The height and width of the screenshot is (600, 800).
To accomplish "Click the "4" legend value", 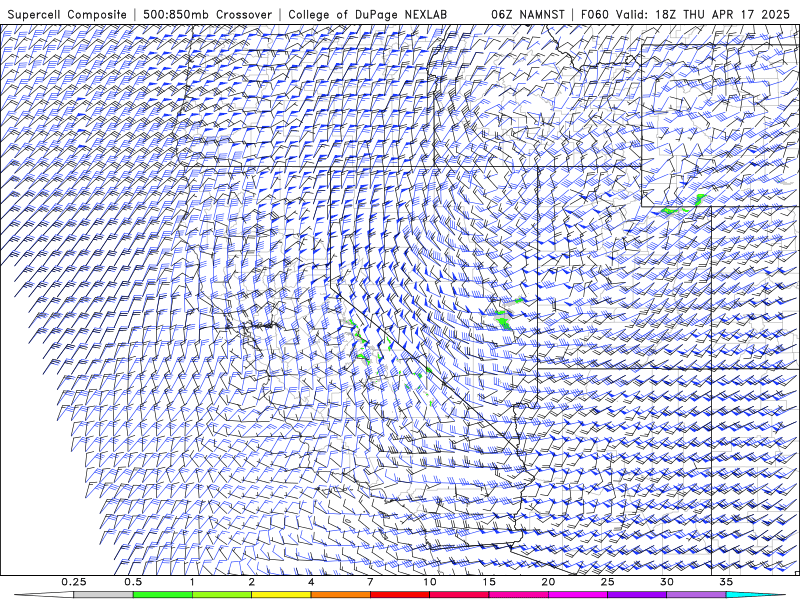I will click(311, 582).
